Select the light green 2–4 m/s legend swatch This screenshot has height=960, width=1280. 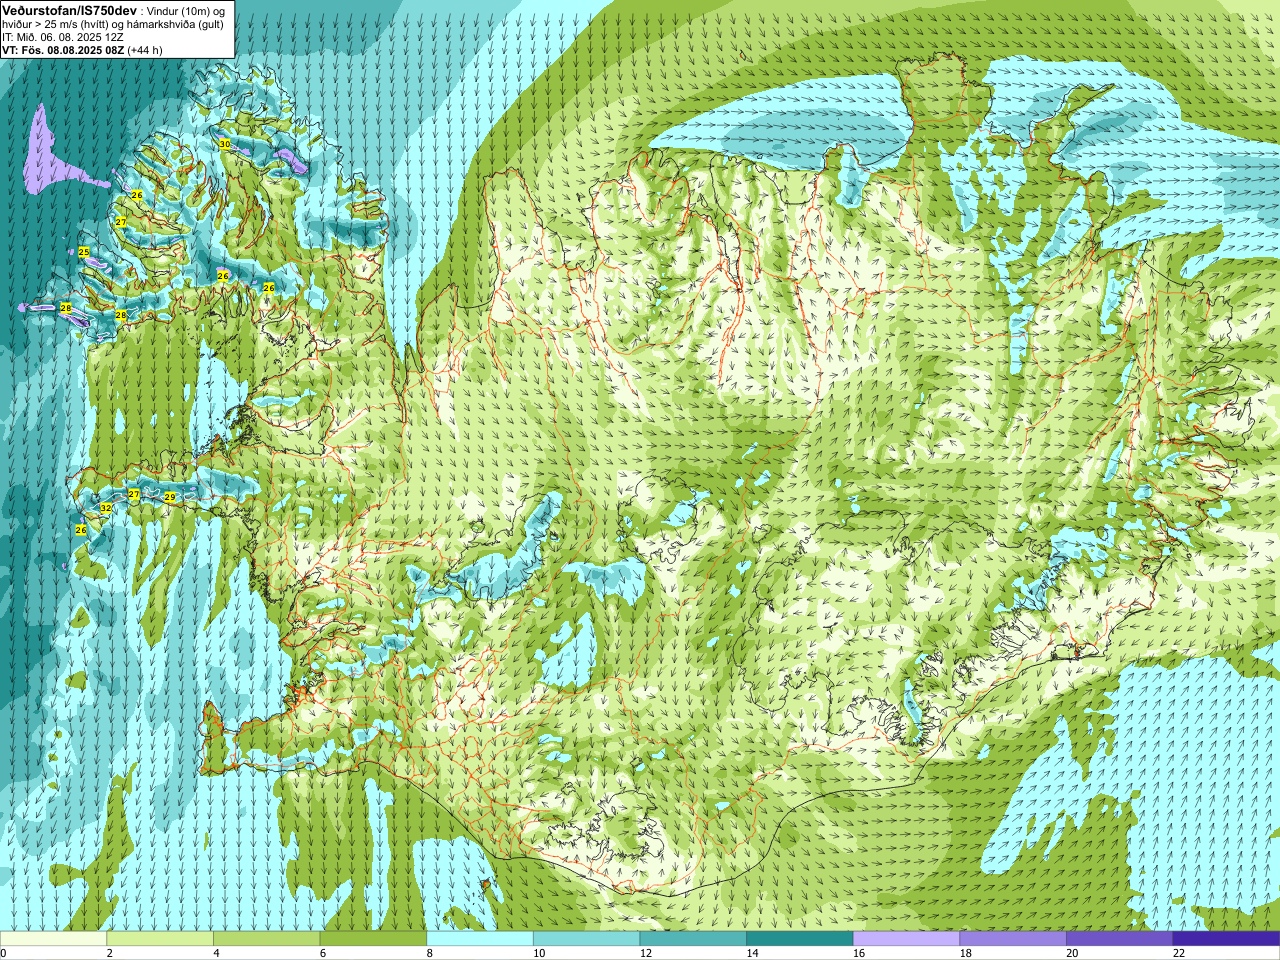pos(160,939)
